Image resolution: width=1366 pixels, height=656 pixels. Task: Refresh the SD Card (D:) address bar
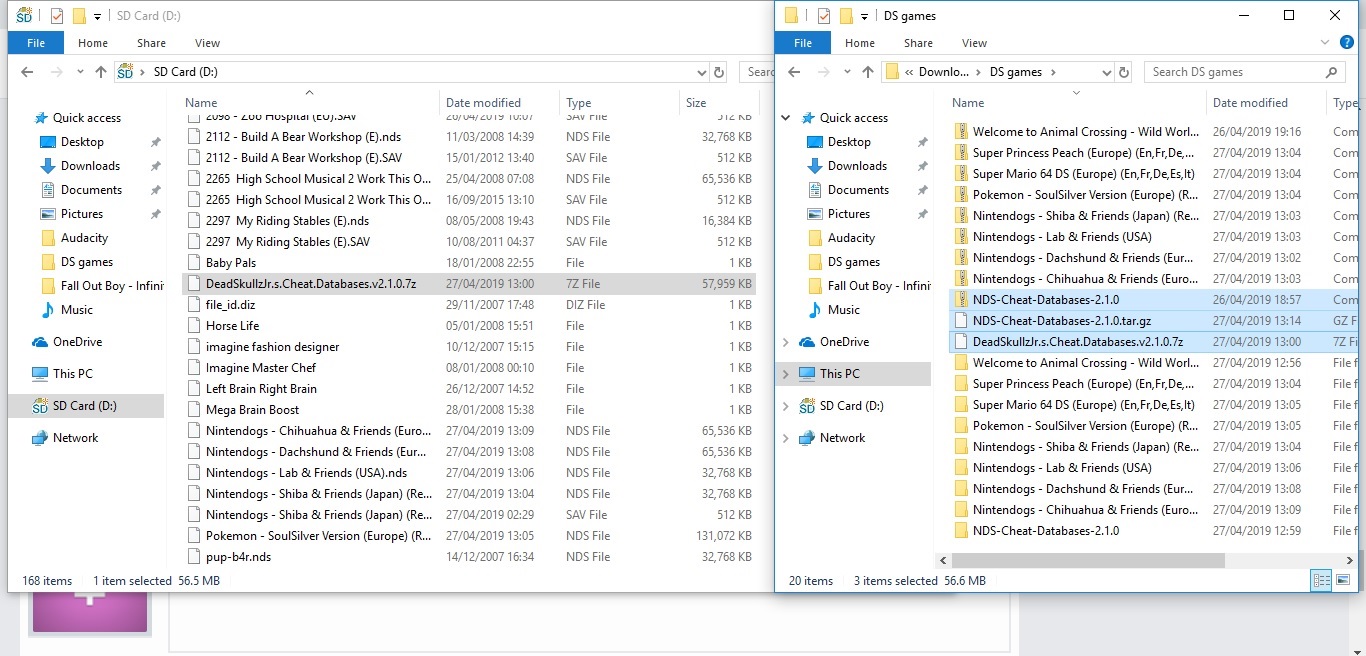pos(718,72)
